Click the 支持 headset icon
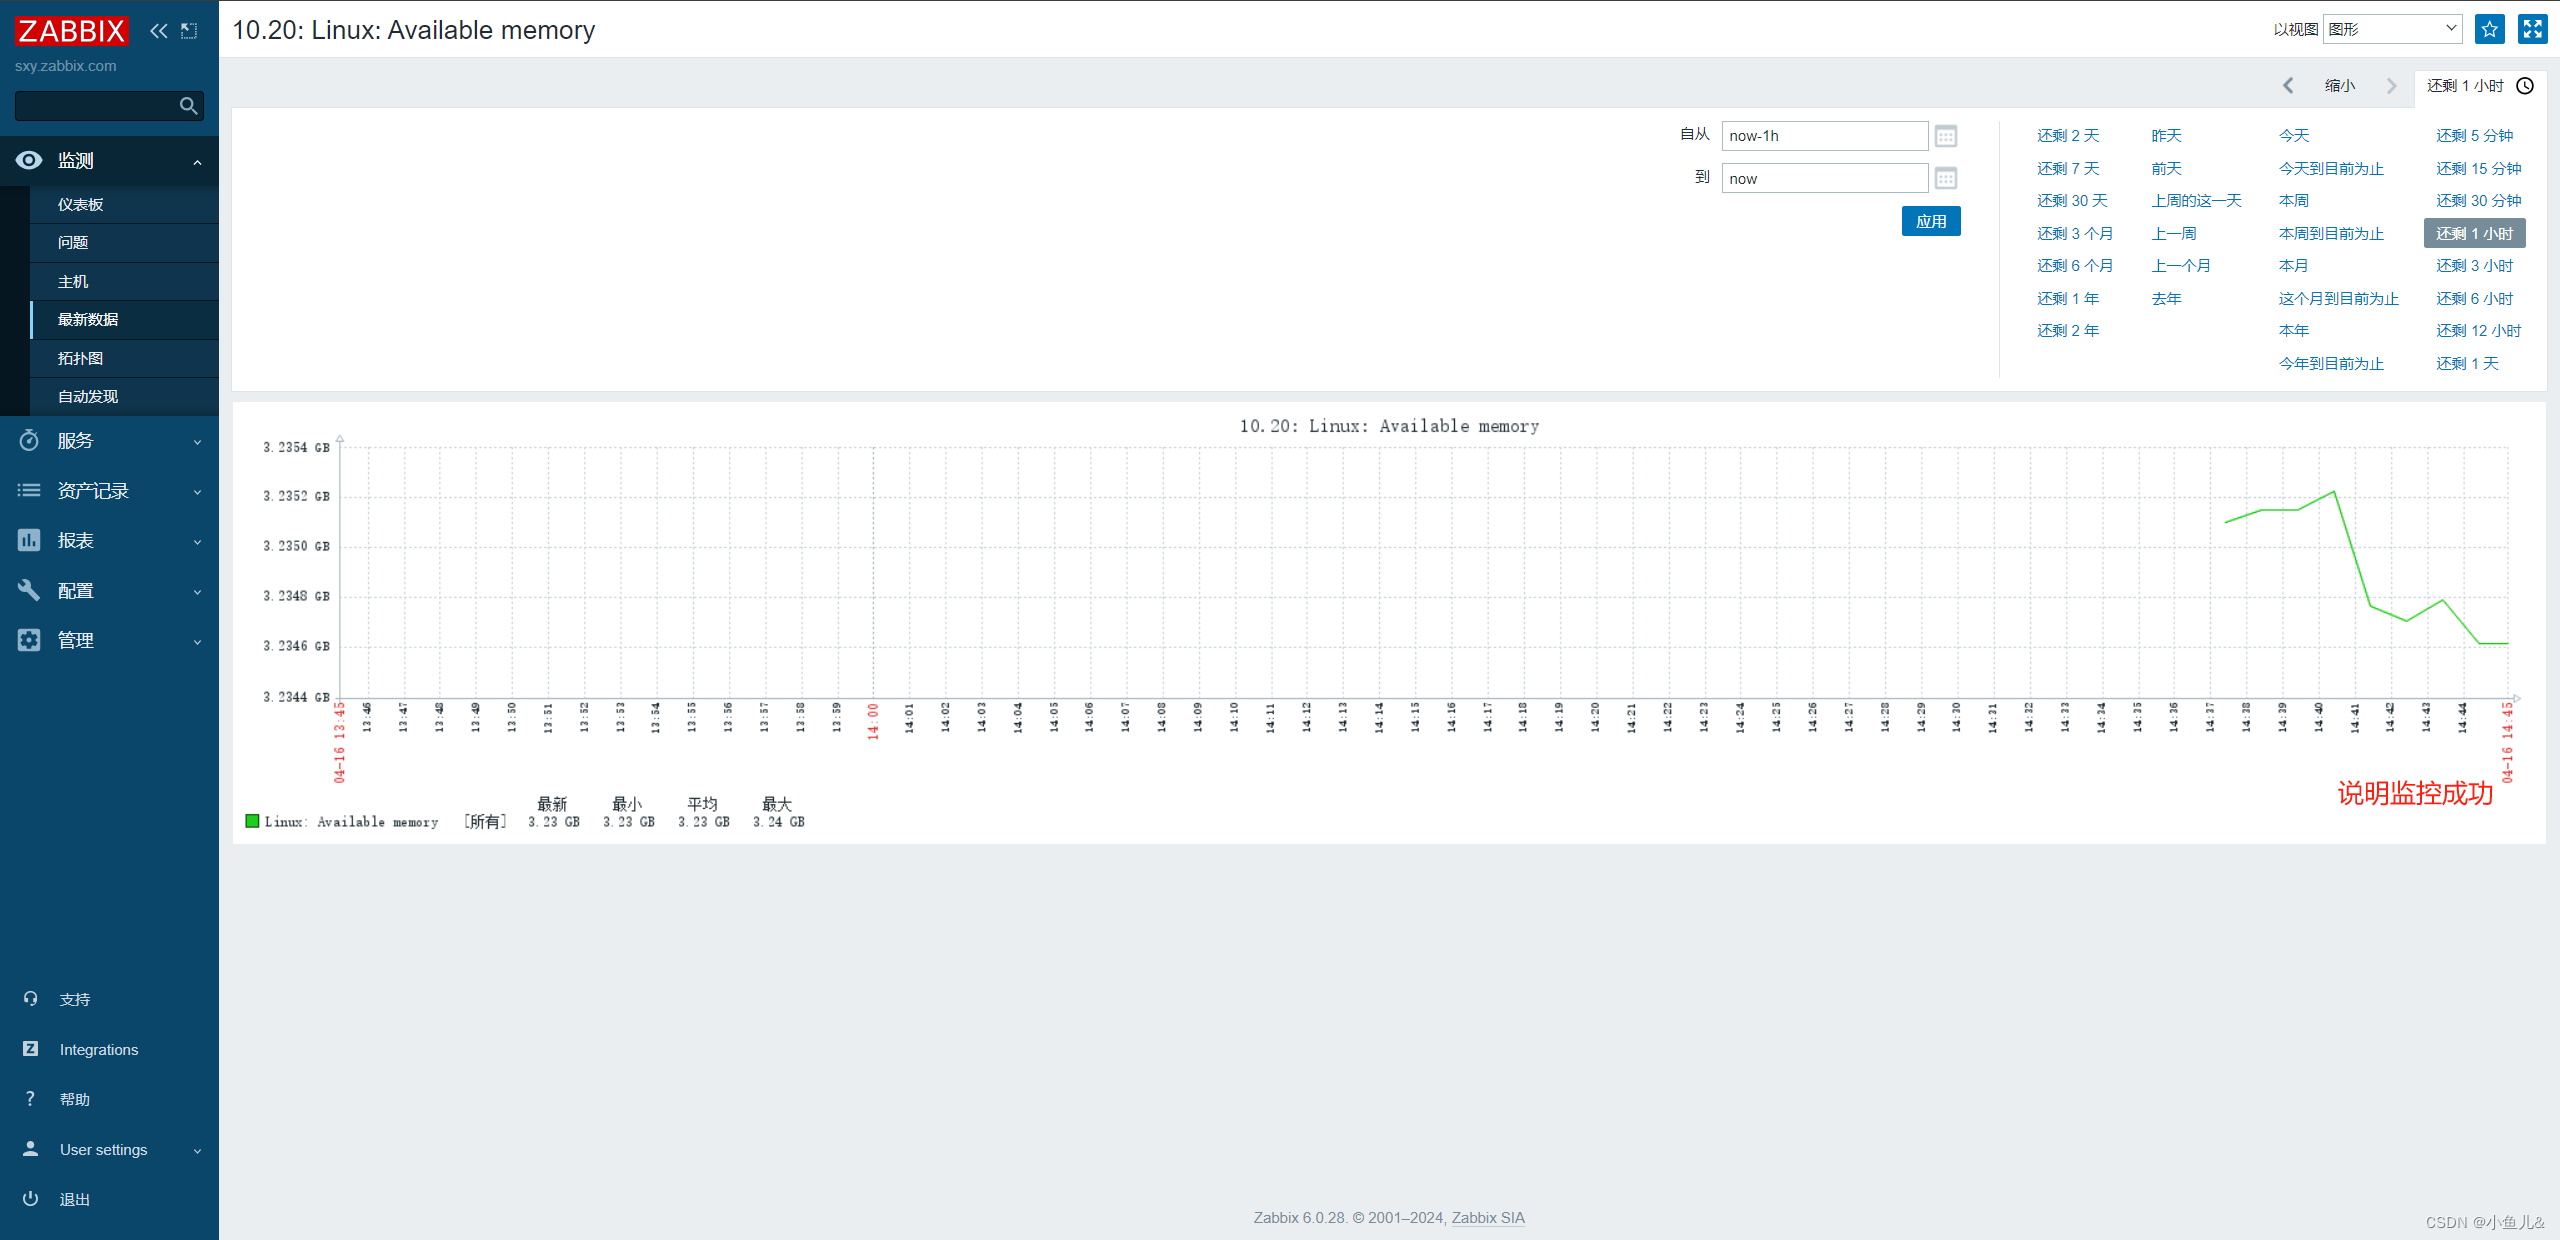This screenshot has width=2560, height=1240. click(x=30, y=999)
